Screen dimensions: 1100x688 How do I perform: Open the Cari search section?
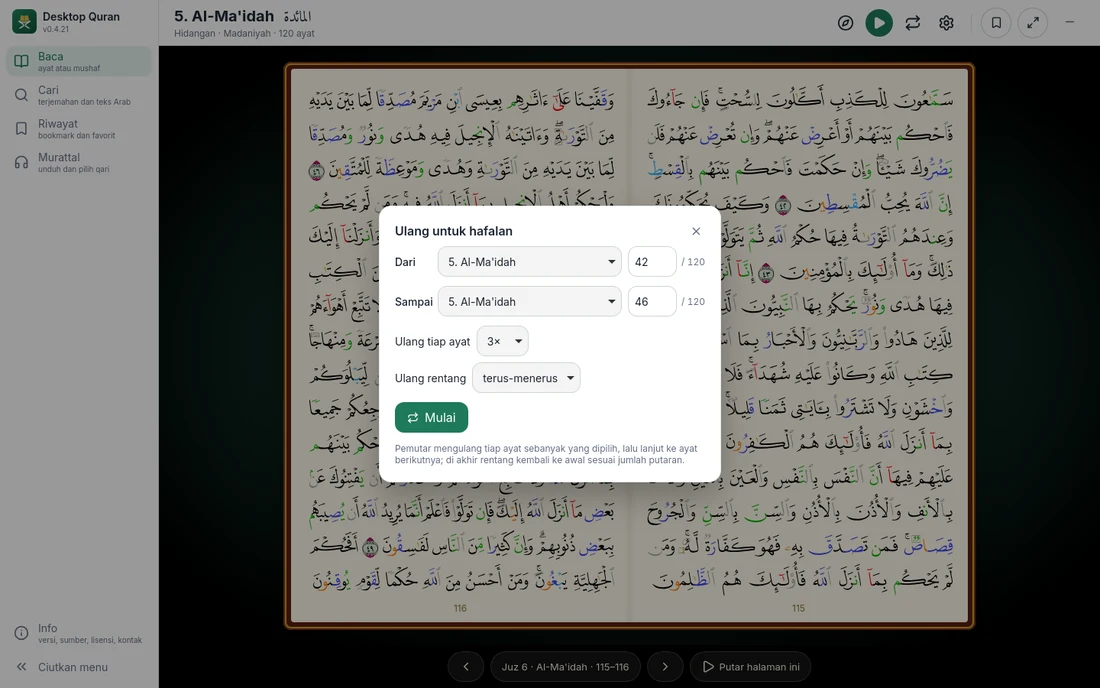click(x=79, y=95)
